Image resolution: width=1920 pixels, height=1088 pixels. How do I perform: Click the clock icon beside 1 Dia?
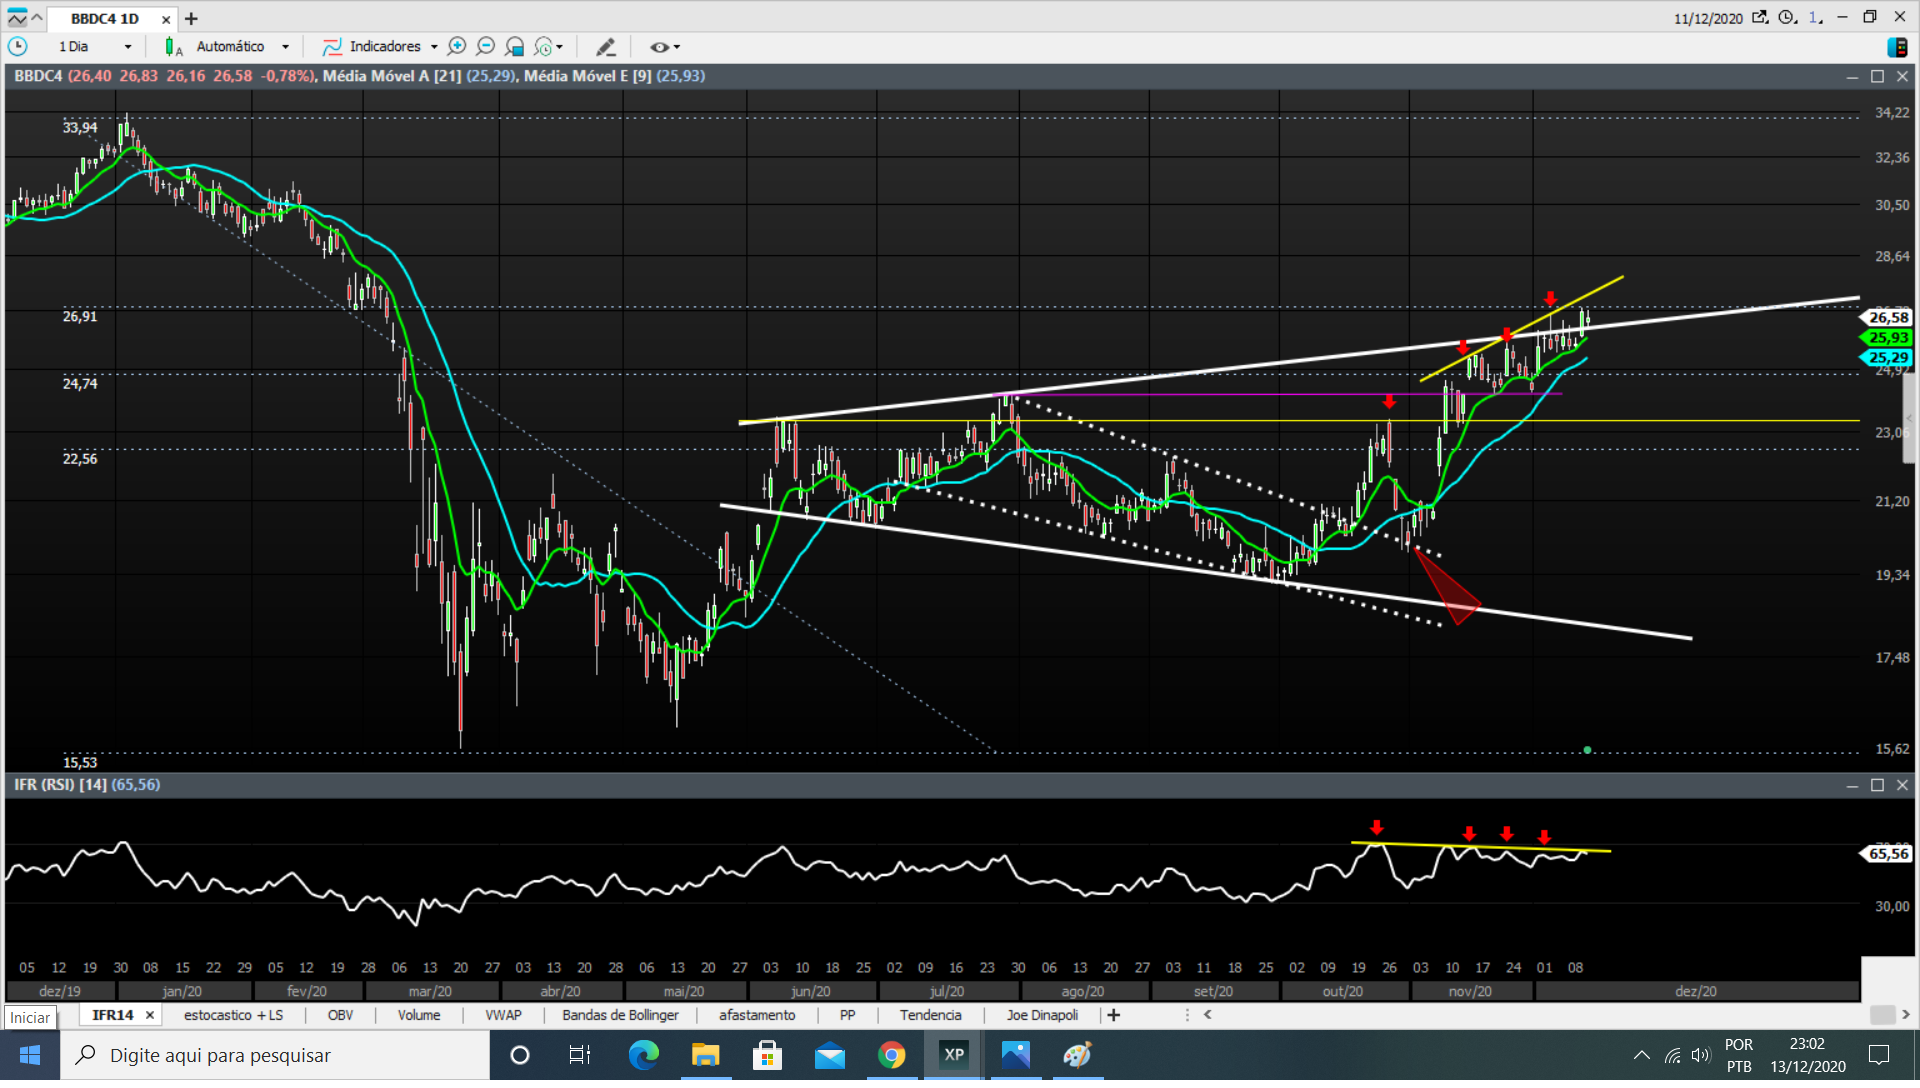pyautogui.click(x=18, y=47)
